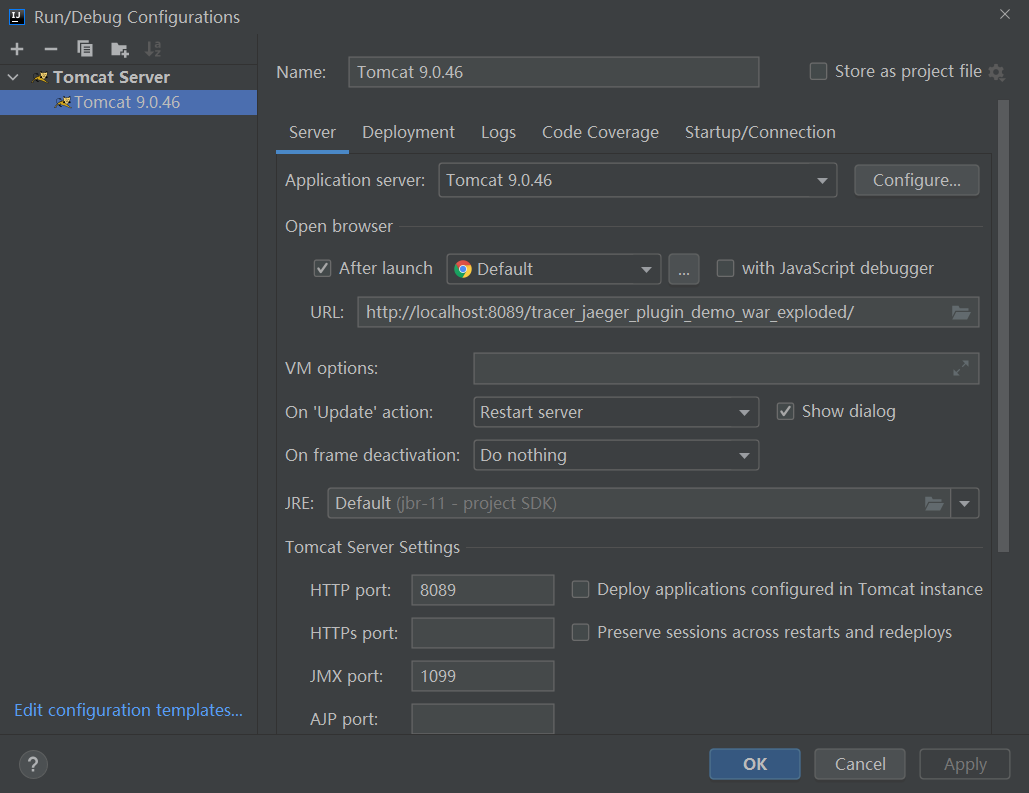Browse for JRE with folder icon
This screenshot has height=793, width=1029.
click(x=934, y=504)
